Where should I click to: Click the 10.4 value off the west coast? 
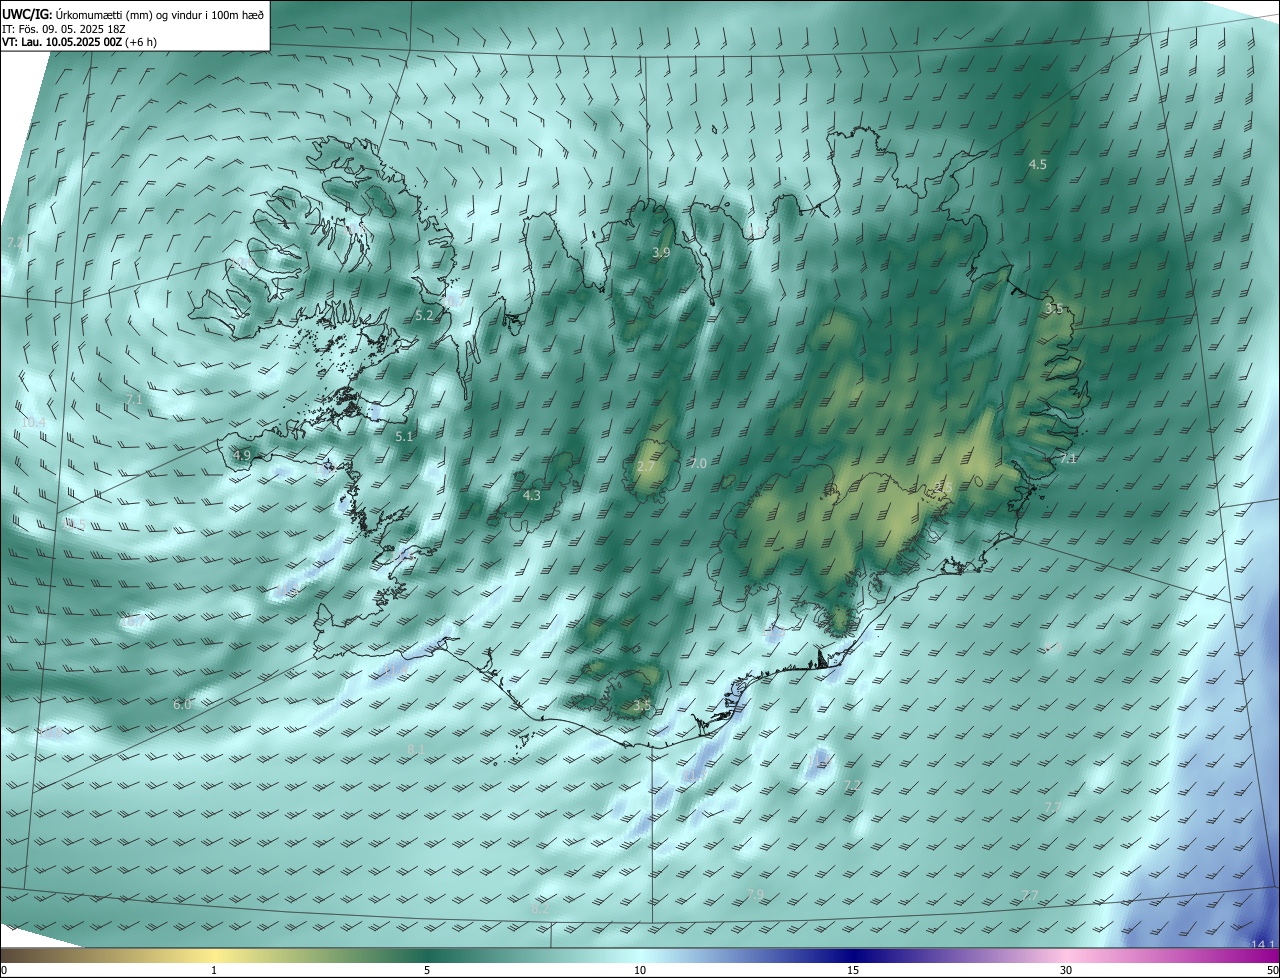pyautogui.click(x=33, y=423)
